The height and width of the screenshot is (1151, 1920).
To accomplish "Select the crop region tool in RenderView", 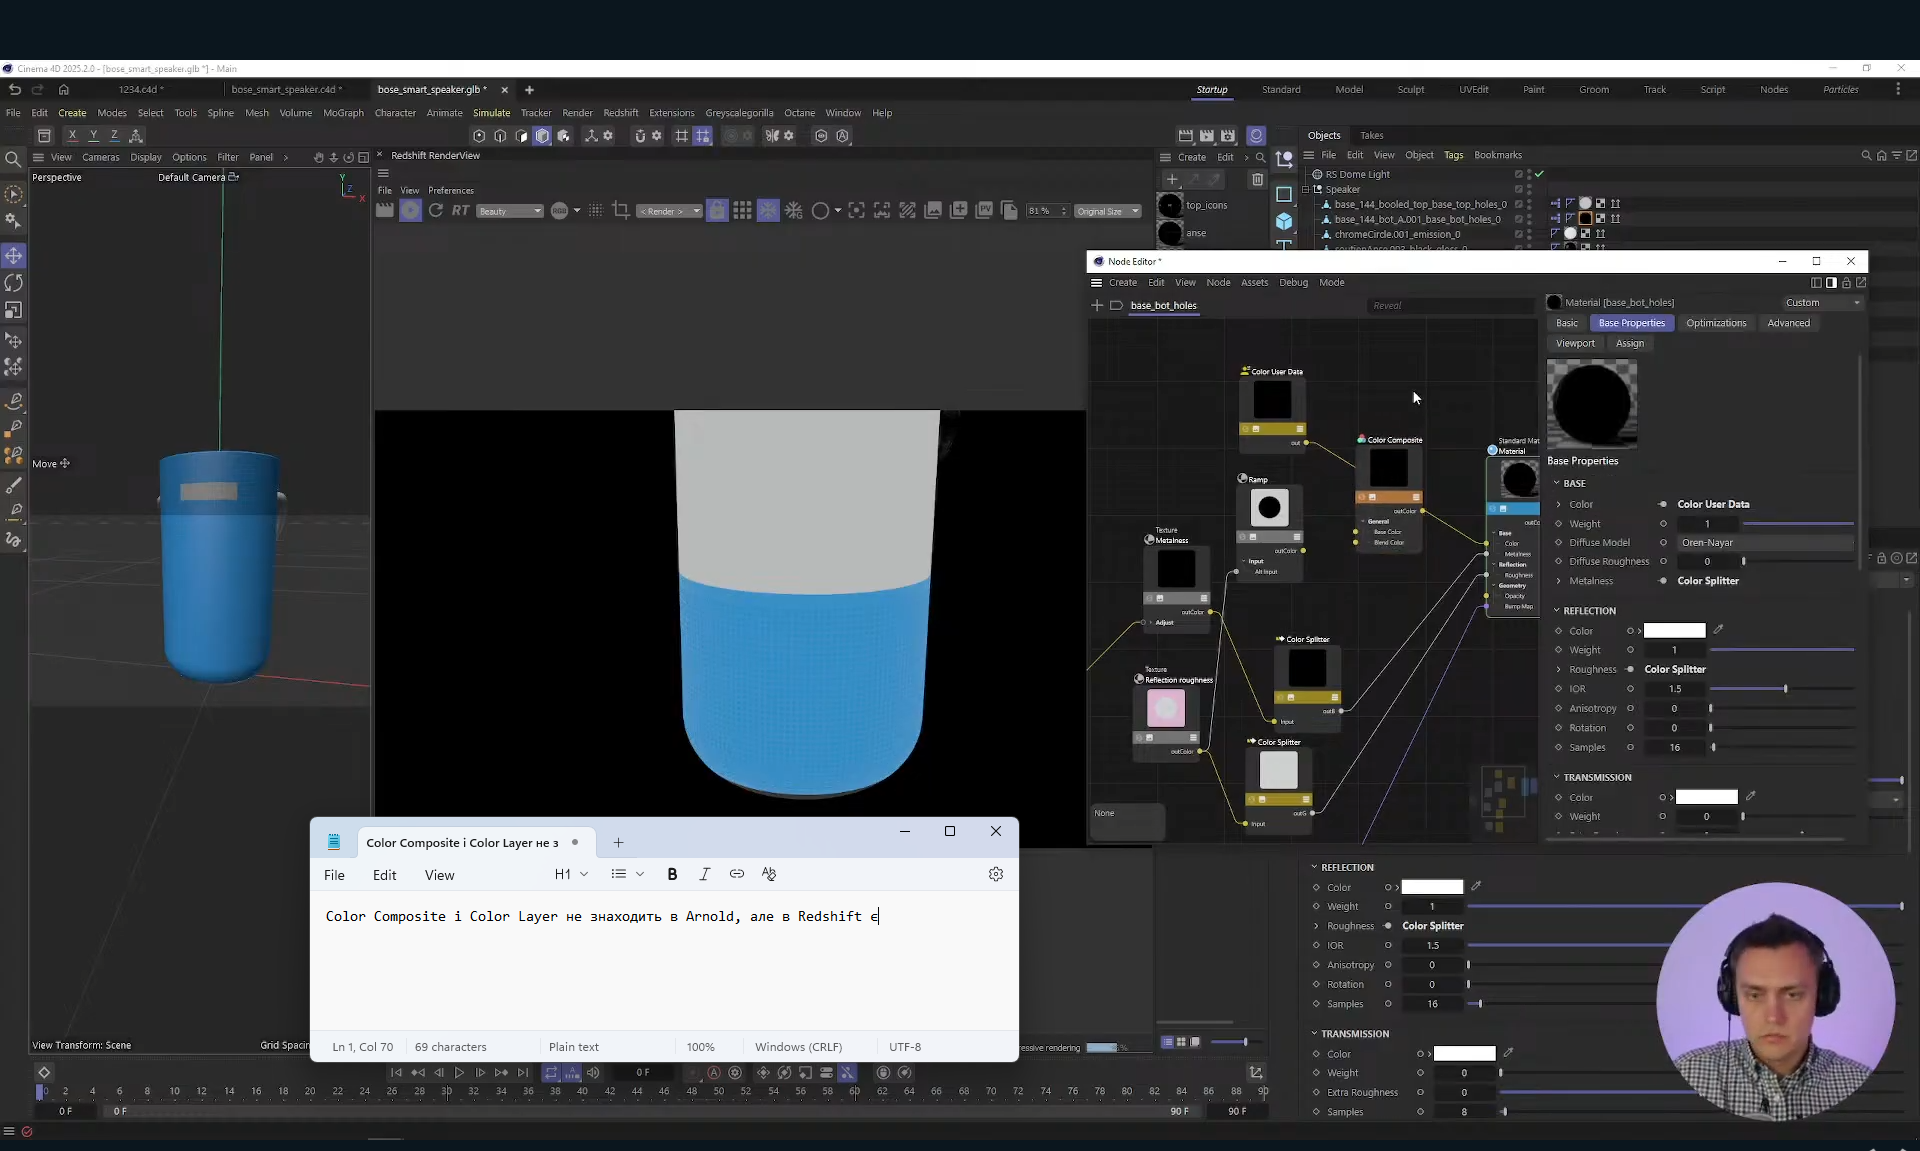I will point(621,210).
